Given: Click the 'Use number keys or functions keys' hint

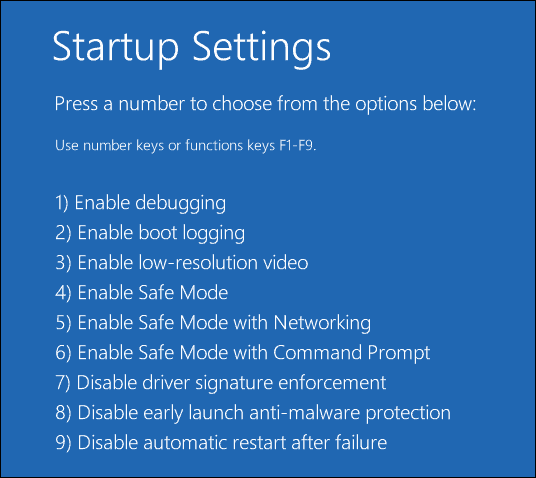Looking at the screenshot, I should point(186,146).
